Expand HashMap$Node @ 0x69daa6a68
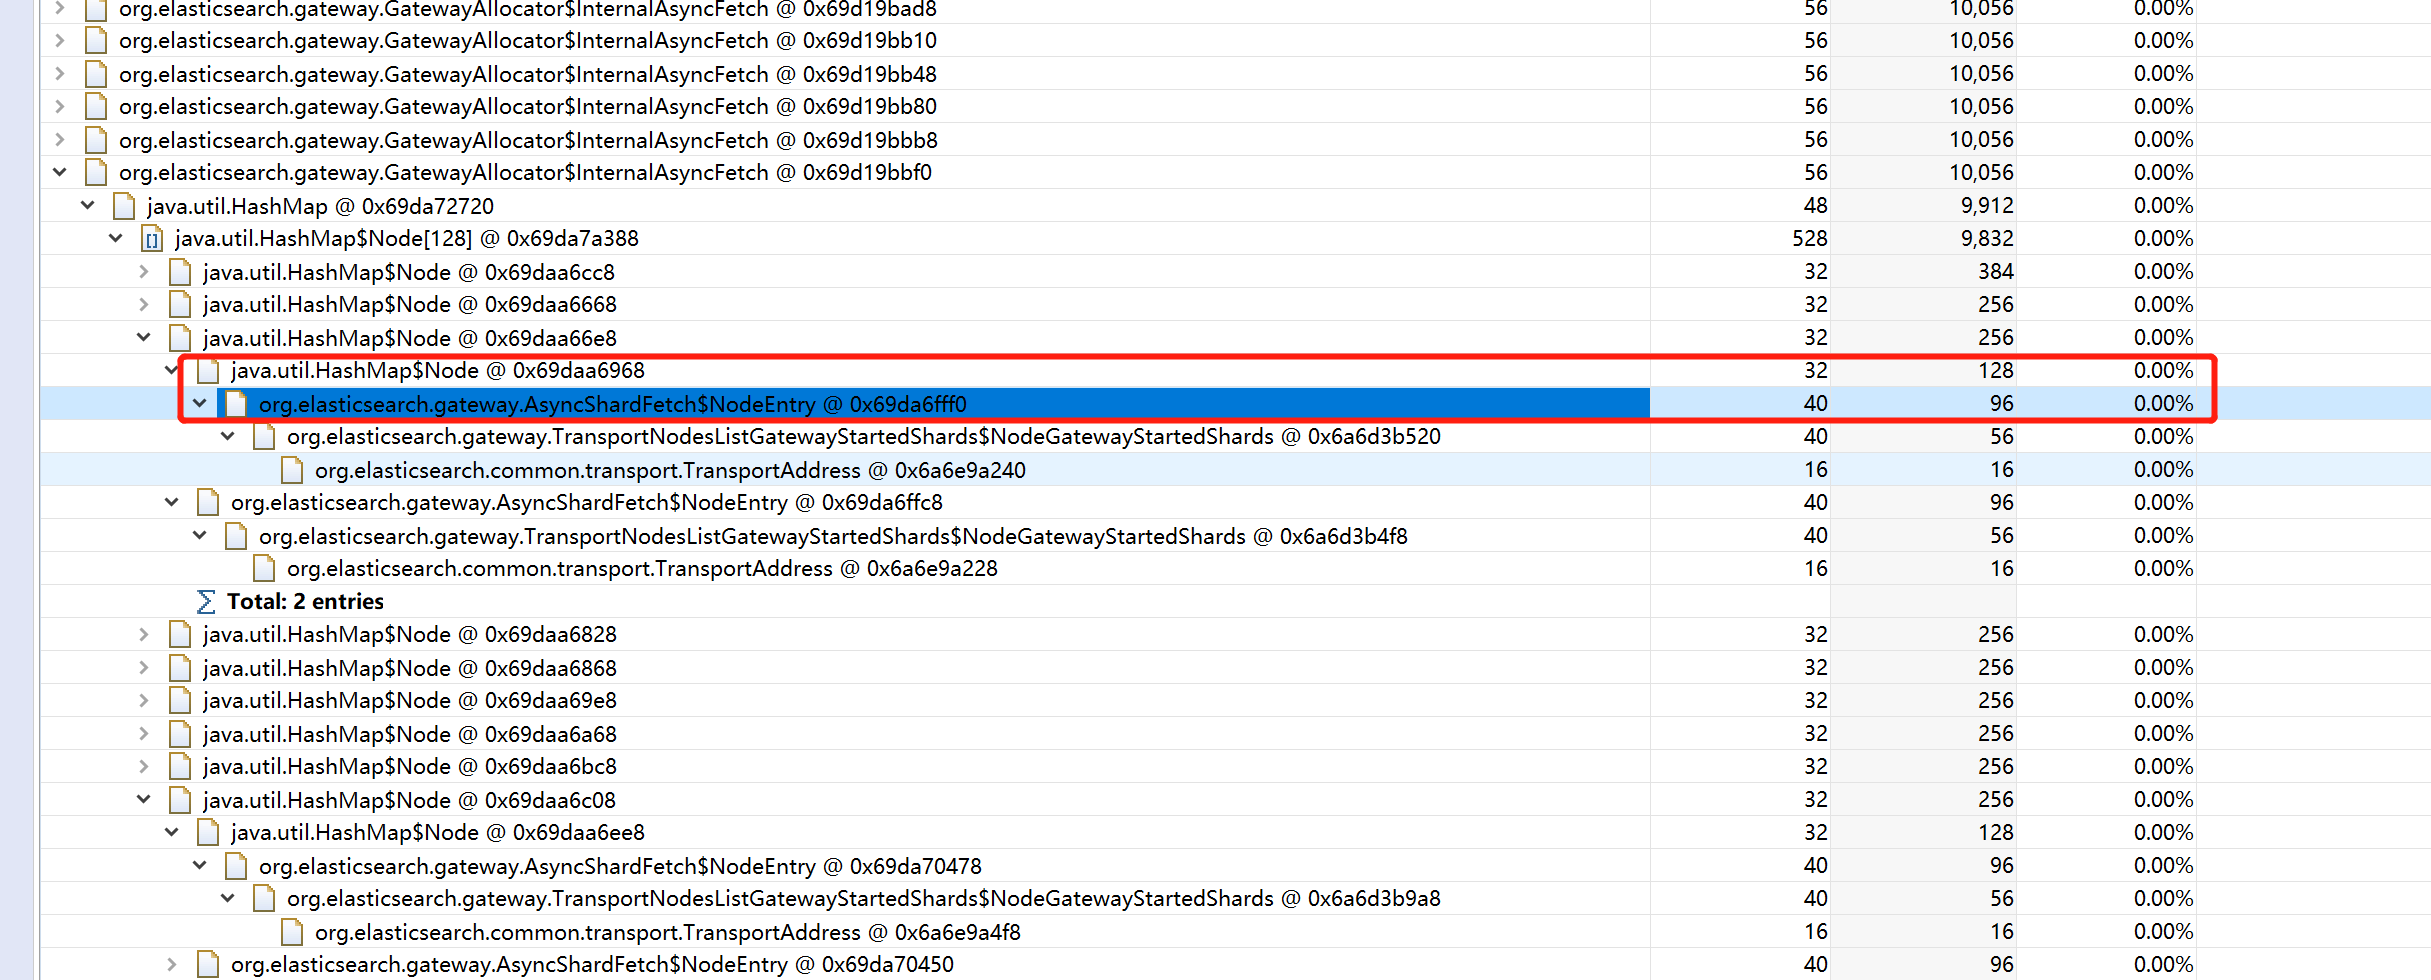The width and height of the screenshot is (2431, 980). (x=144, y=734)
